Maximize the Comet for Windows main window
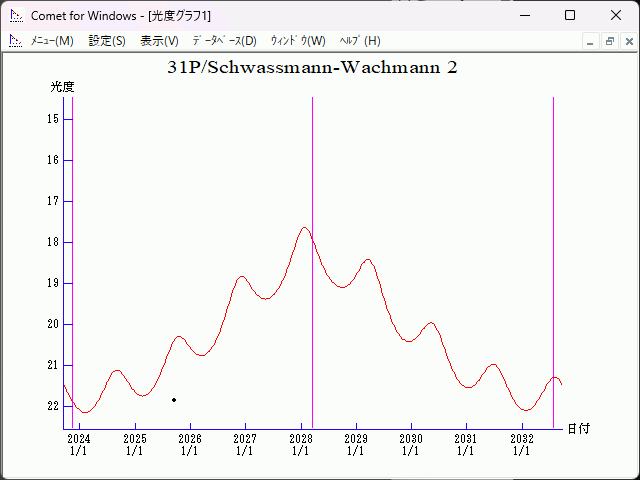The image size is (640, 480). (x=570, y=15)
